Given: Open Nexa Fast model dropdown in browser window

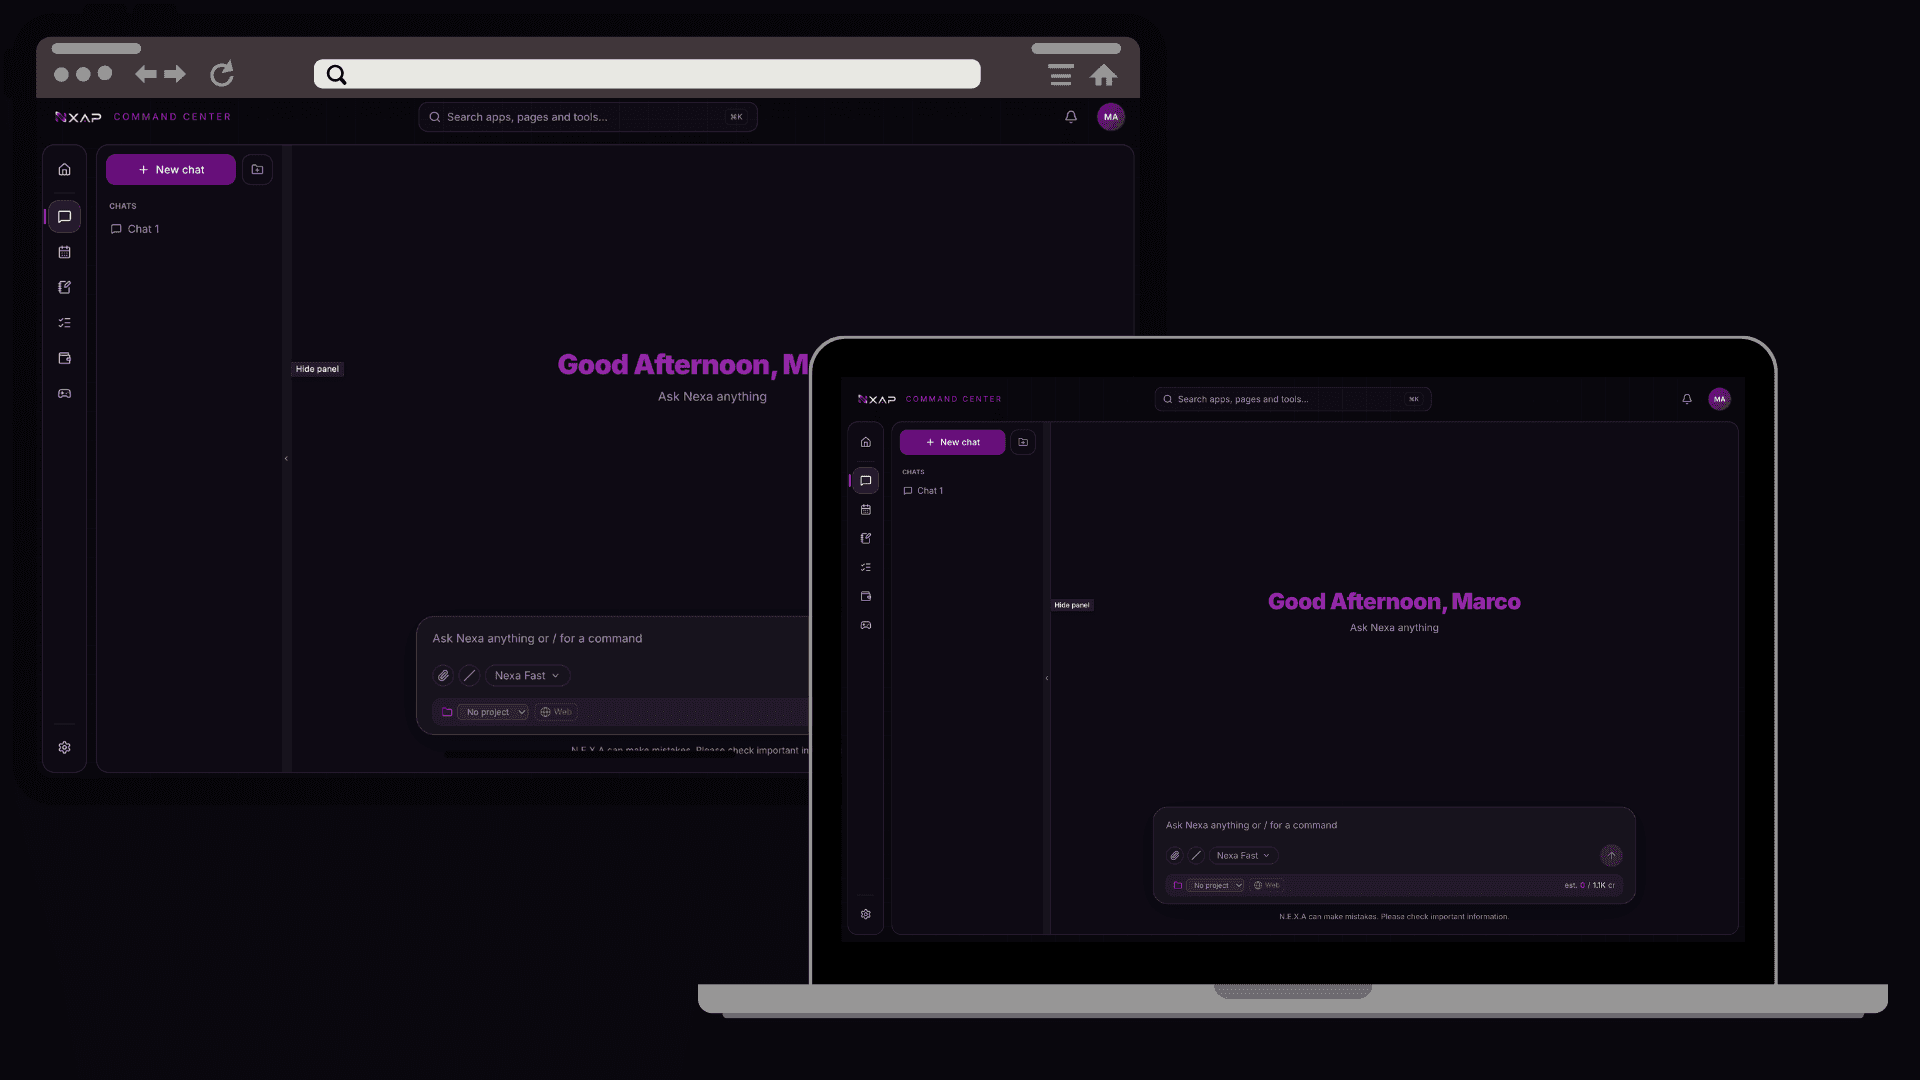Looking at the screenshot, I should click(527, 676).
